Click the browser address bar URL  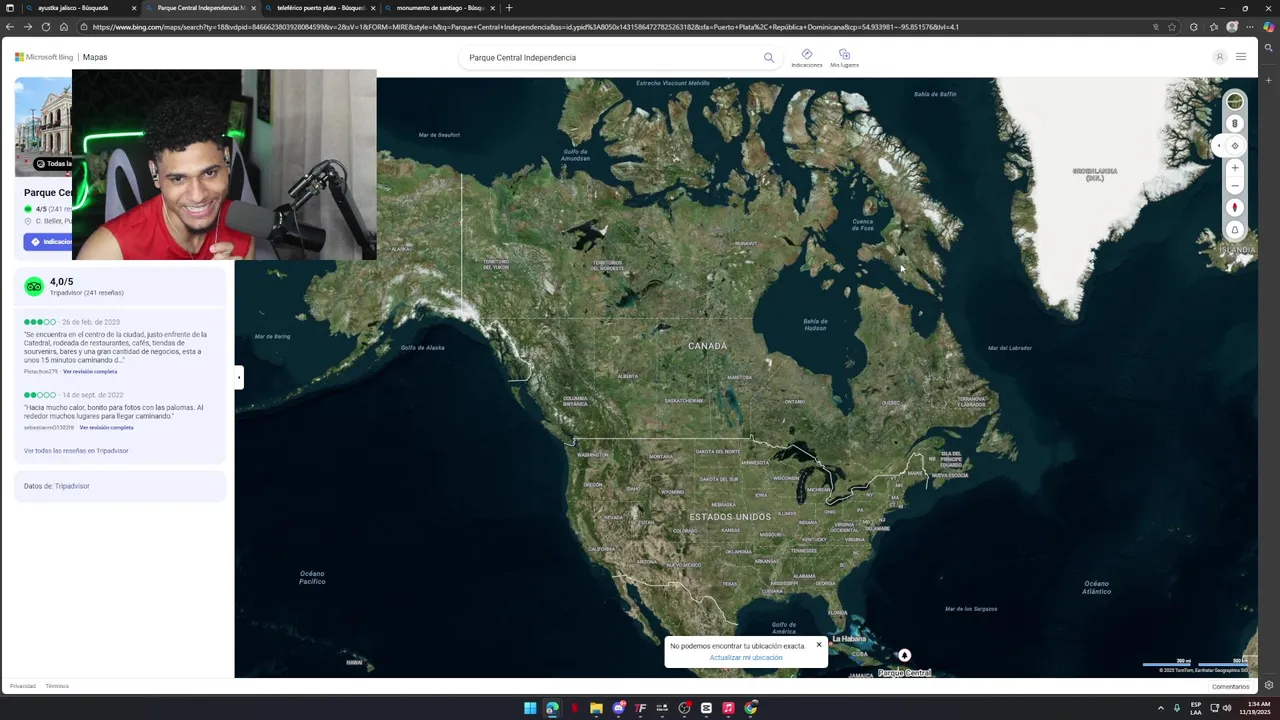coord(525,27)
